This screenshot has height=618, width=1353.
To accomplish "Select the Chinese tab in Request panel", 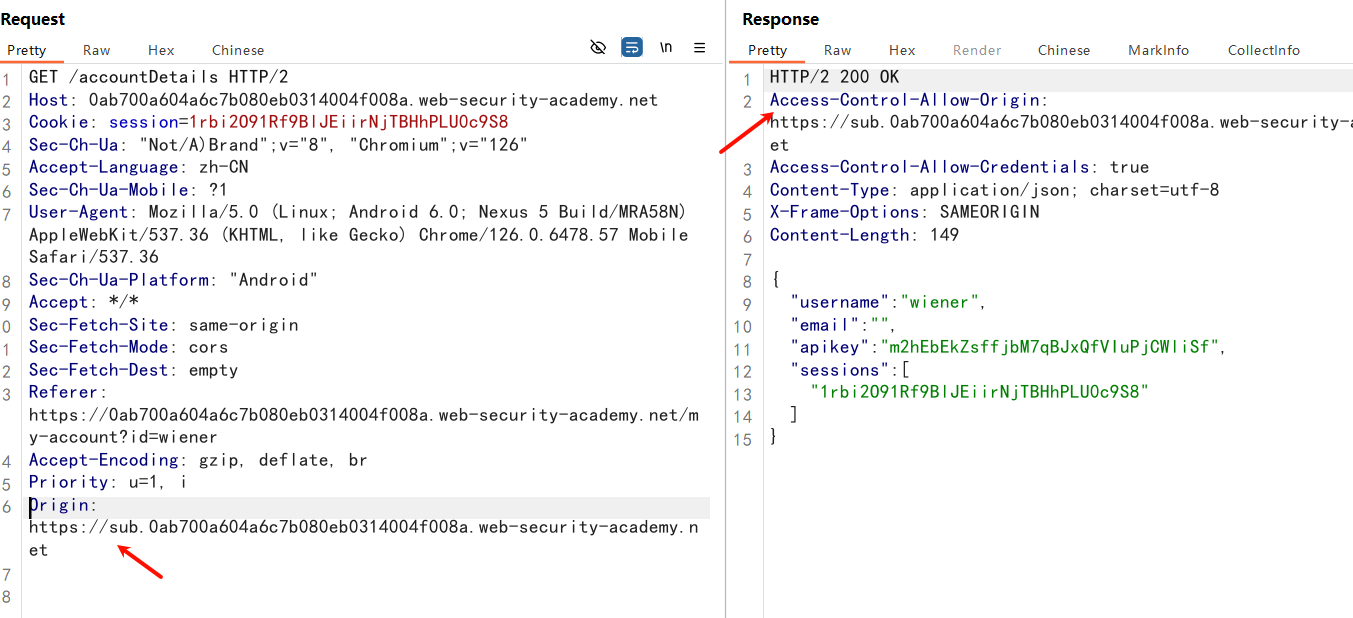I will tap(238, 50).
